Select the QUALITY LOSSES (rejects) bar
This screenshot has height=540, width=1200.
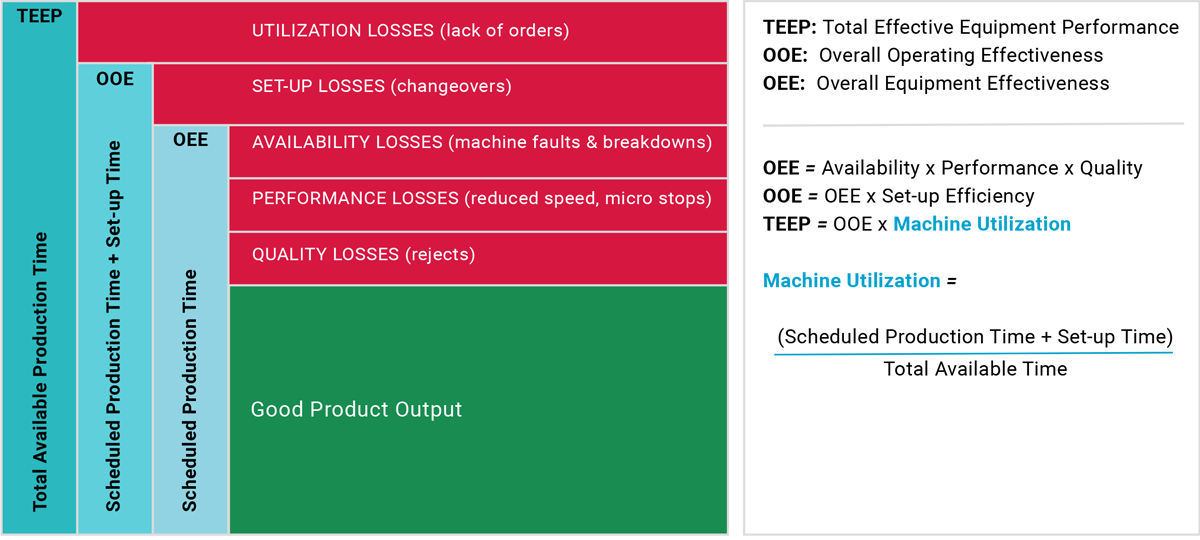pyautogui.click(x=478, y=258)
